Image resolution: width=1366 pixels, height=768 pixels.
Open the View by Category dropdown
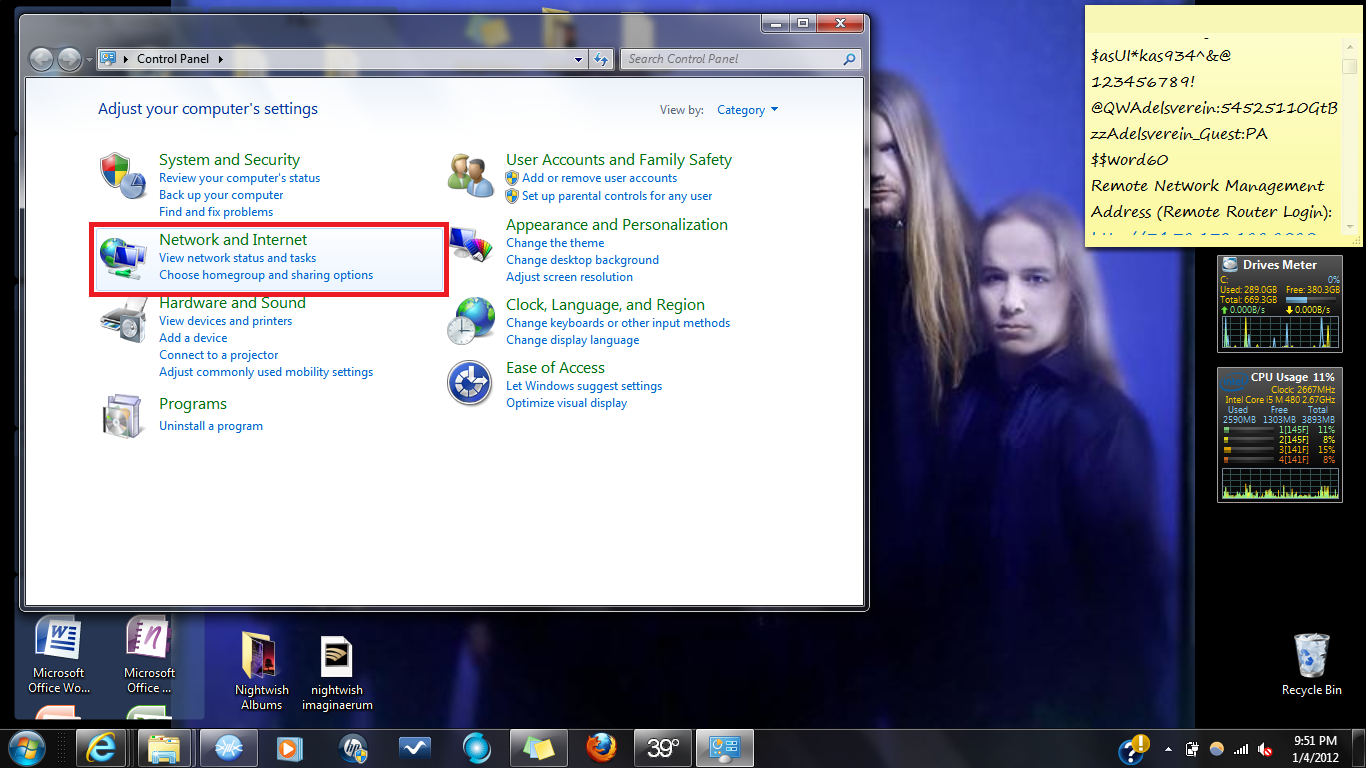click(x=747, y=110)
